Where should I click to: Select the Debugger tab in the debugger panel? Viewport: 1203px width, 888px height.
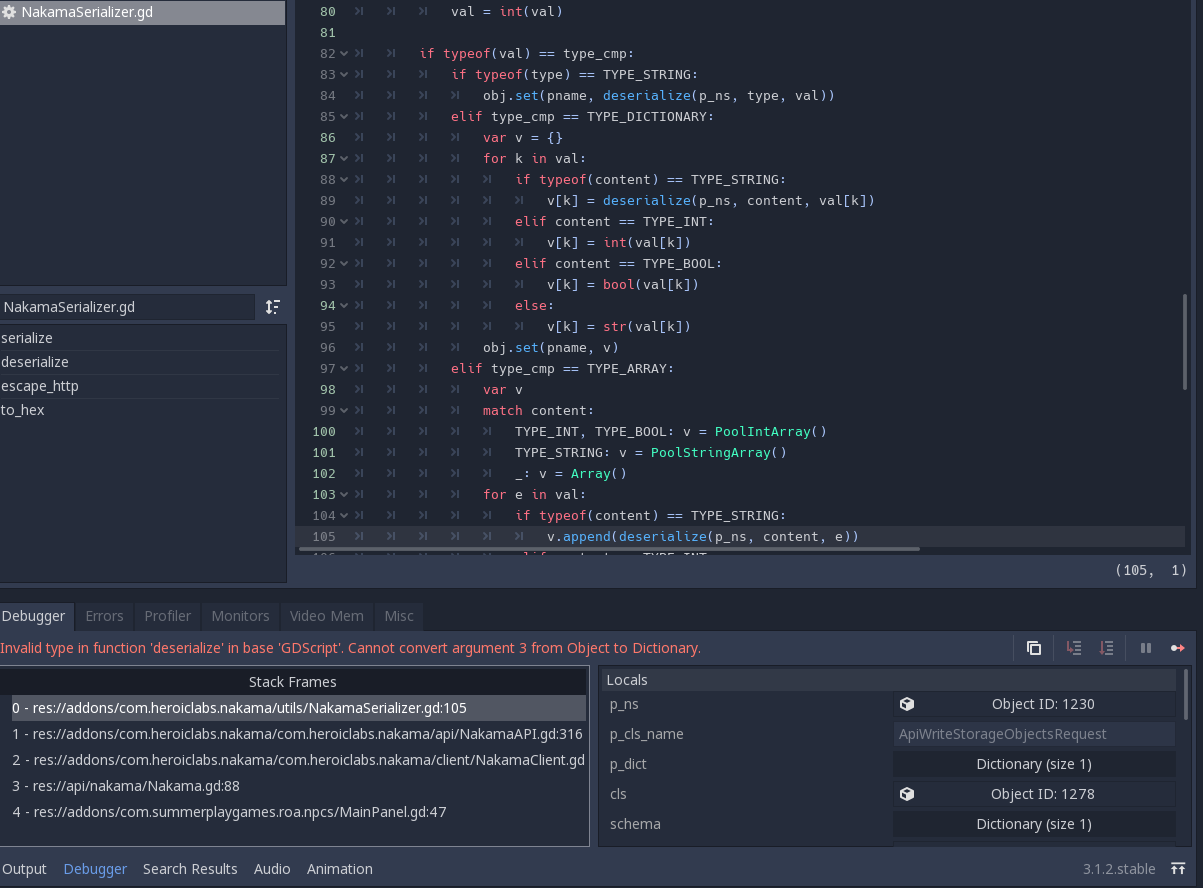(x=37, y=616)
